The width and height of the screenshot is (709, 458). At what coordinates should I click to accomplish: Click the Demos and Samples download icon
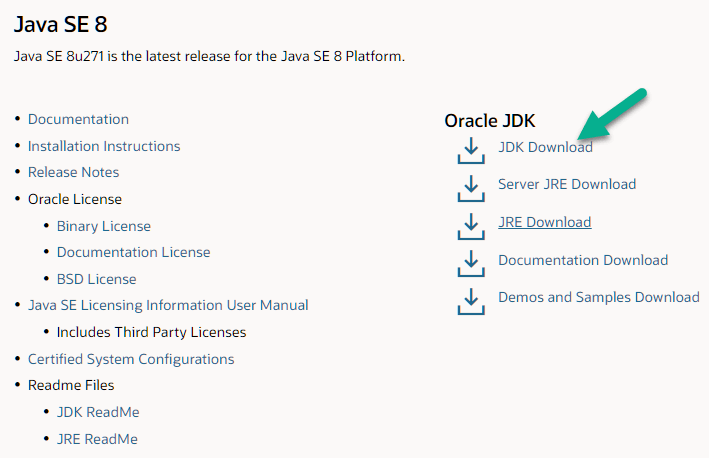point(470,300)
